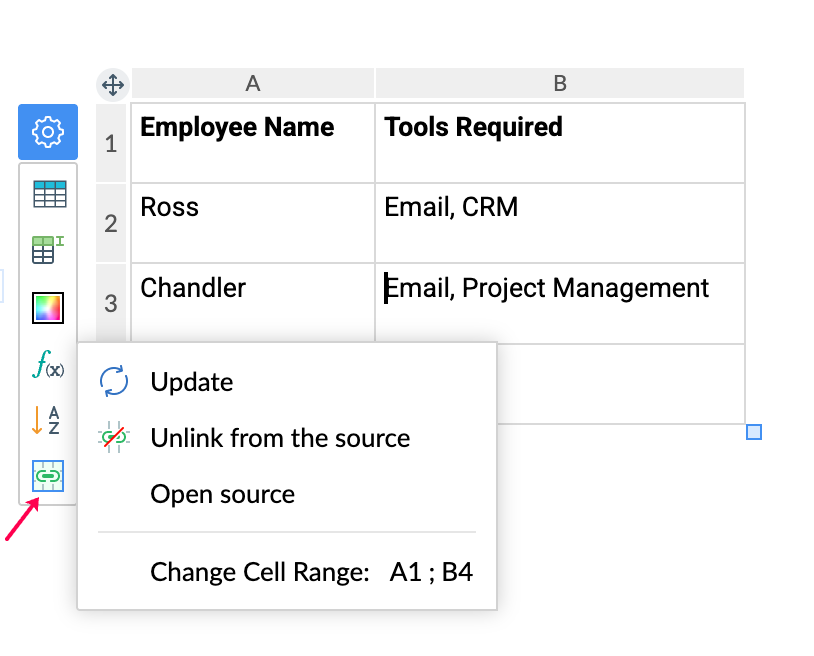The height and width of the screenshot is (656, 814).
Task: Click the unlink icon in menu
Action: (x=112, y=438)
